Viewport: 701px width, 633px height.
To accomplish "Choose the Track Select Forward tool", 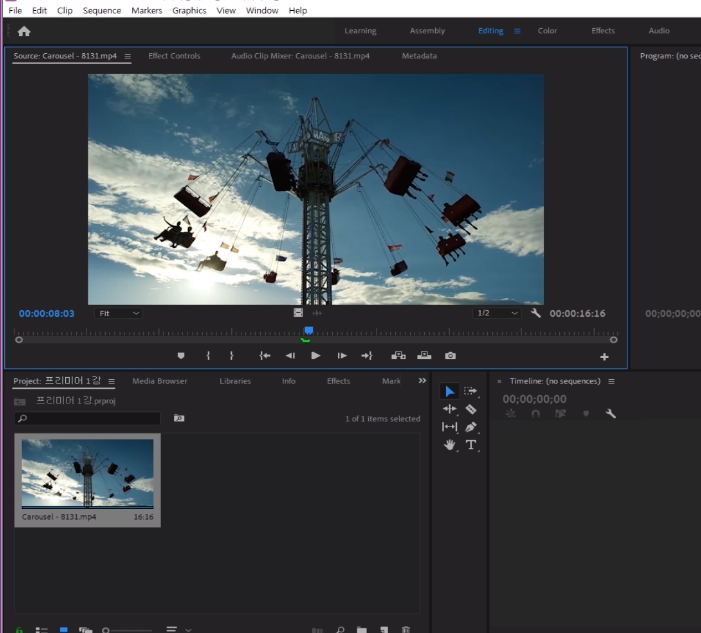I will (x=471, y=391).
